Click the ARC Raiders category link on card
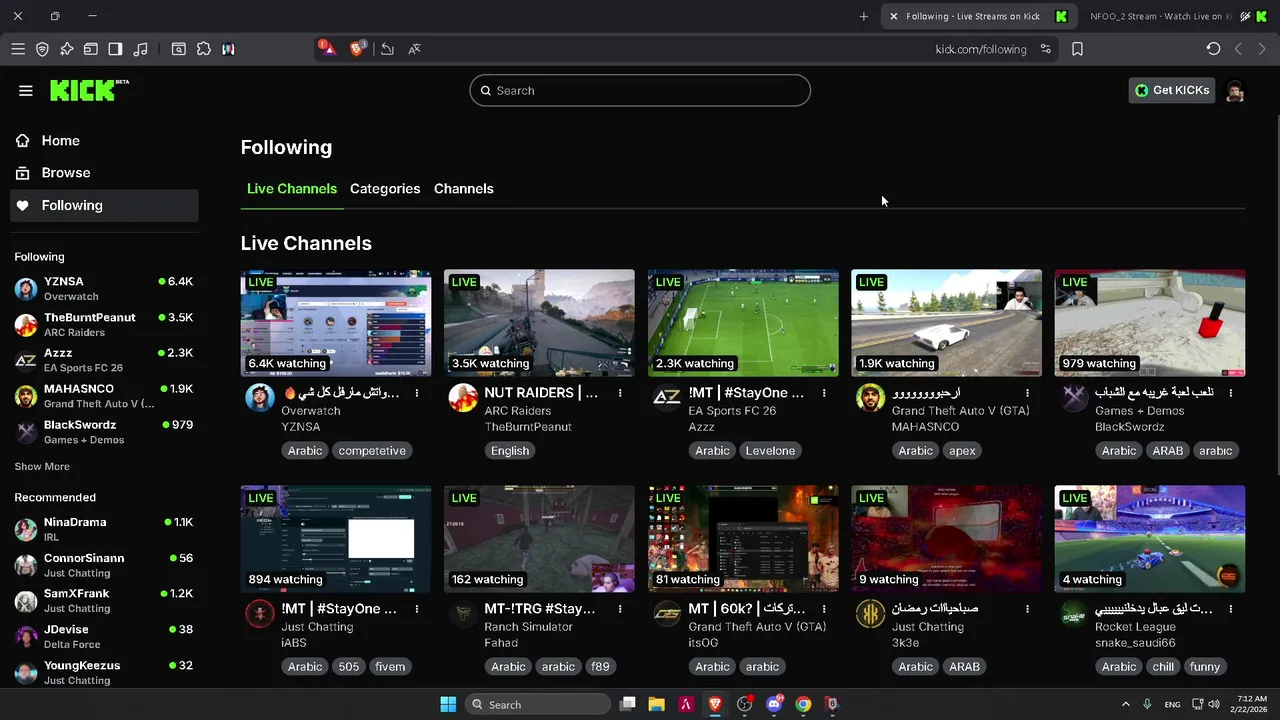The width and height of the screenshot is (1280, 720). click(517, 411)
